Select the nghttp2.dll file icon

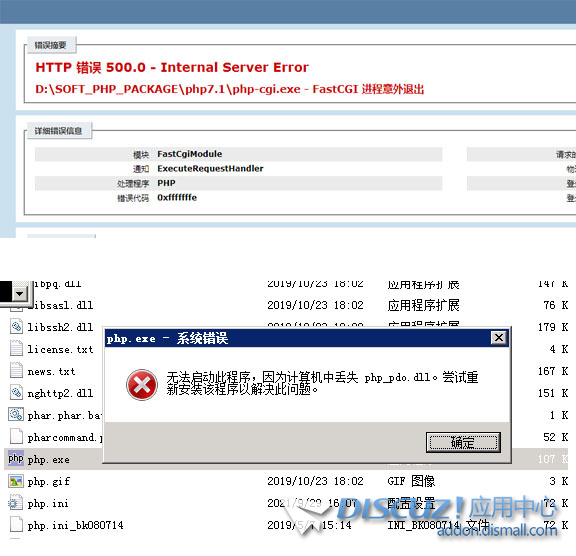pyautogui.click(x=16, y=393)
